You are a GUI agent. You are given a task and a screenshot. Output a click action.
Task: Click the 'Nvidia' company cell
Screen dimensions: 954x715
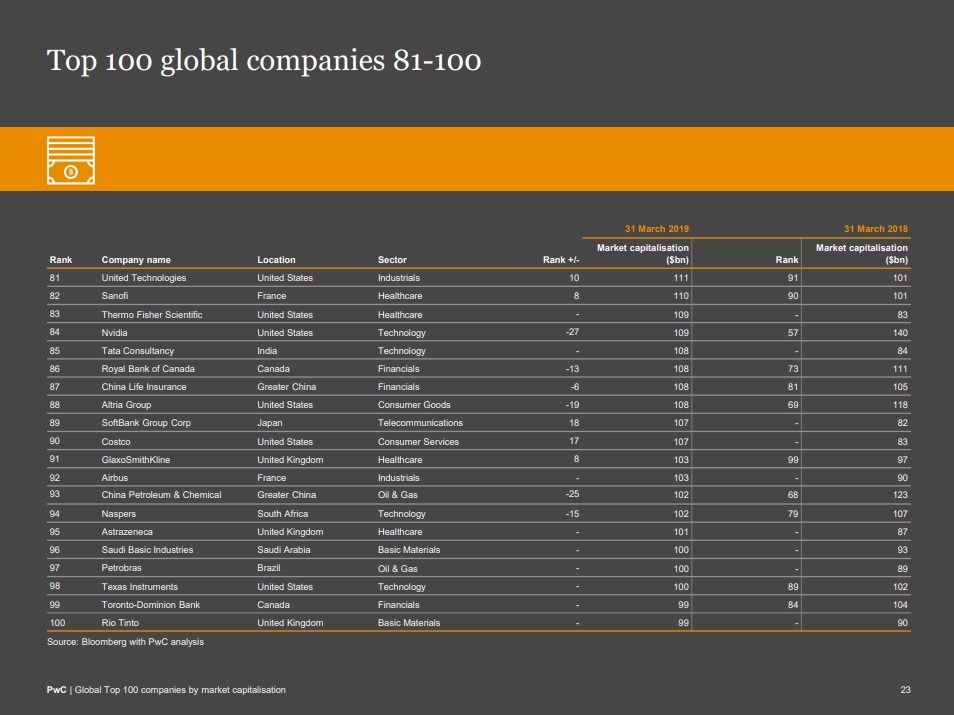tap(114, 333)
